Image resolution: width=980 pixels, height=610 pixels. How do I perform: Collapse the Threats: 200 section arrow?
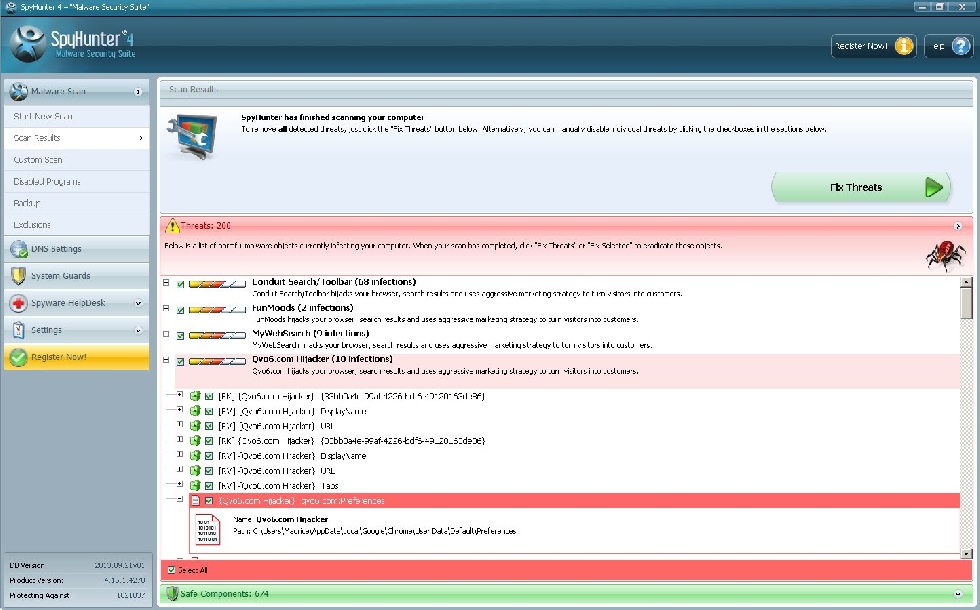(958, 226)
